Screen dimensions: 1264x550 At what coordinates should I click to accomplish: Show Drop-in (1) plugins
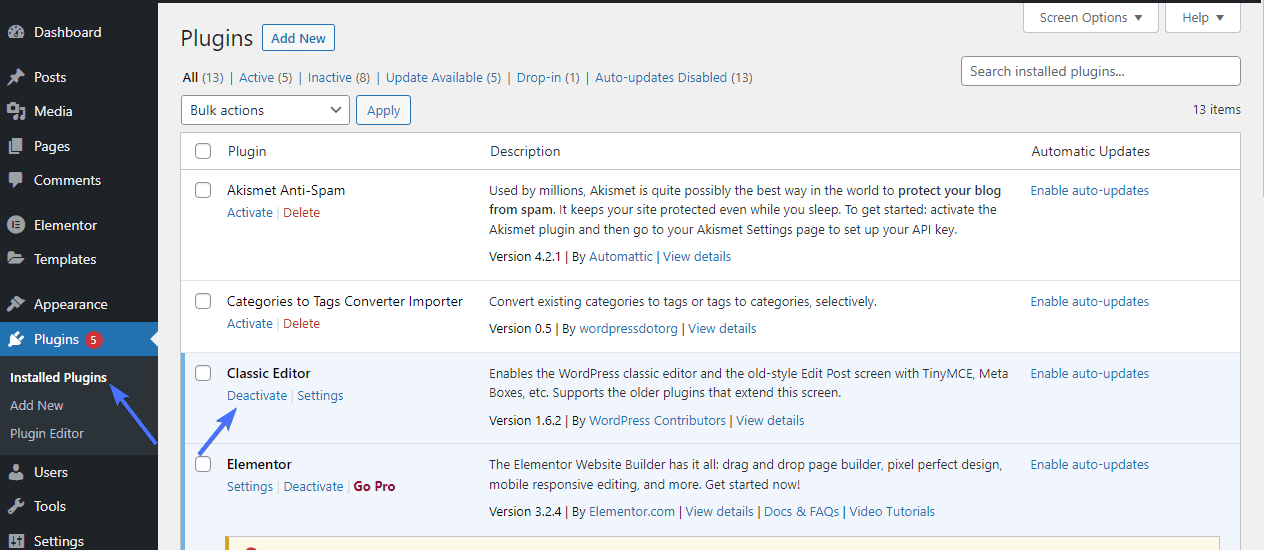coord(548,77)
